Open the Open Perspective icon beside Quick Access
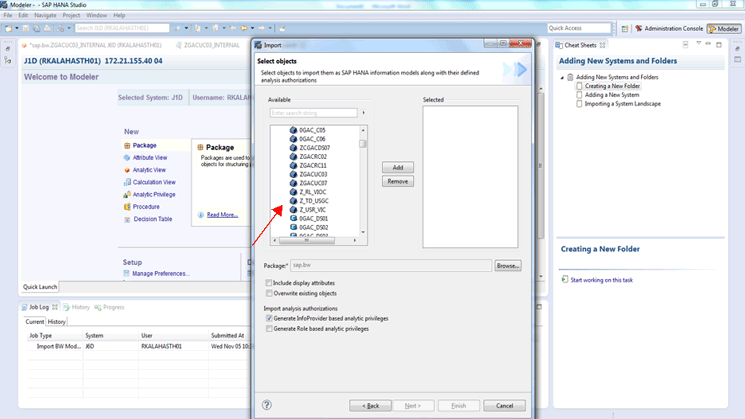 625,29
